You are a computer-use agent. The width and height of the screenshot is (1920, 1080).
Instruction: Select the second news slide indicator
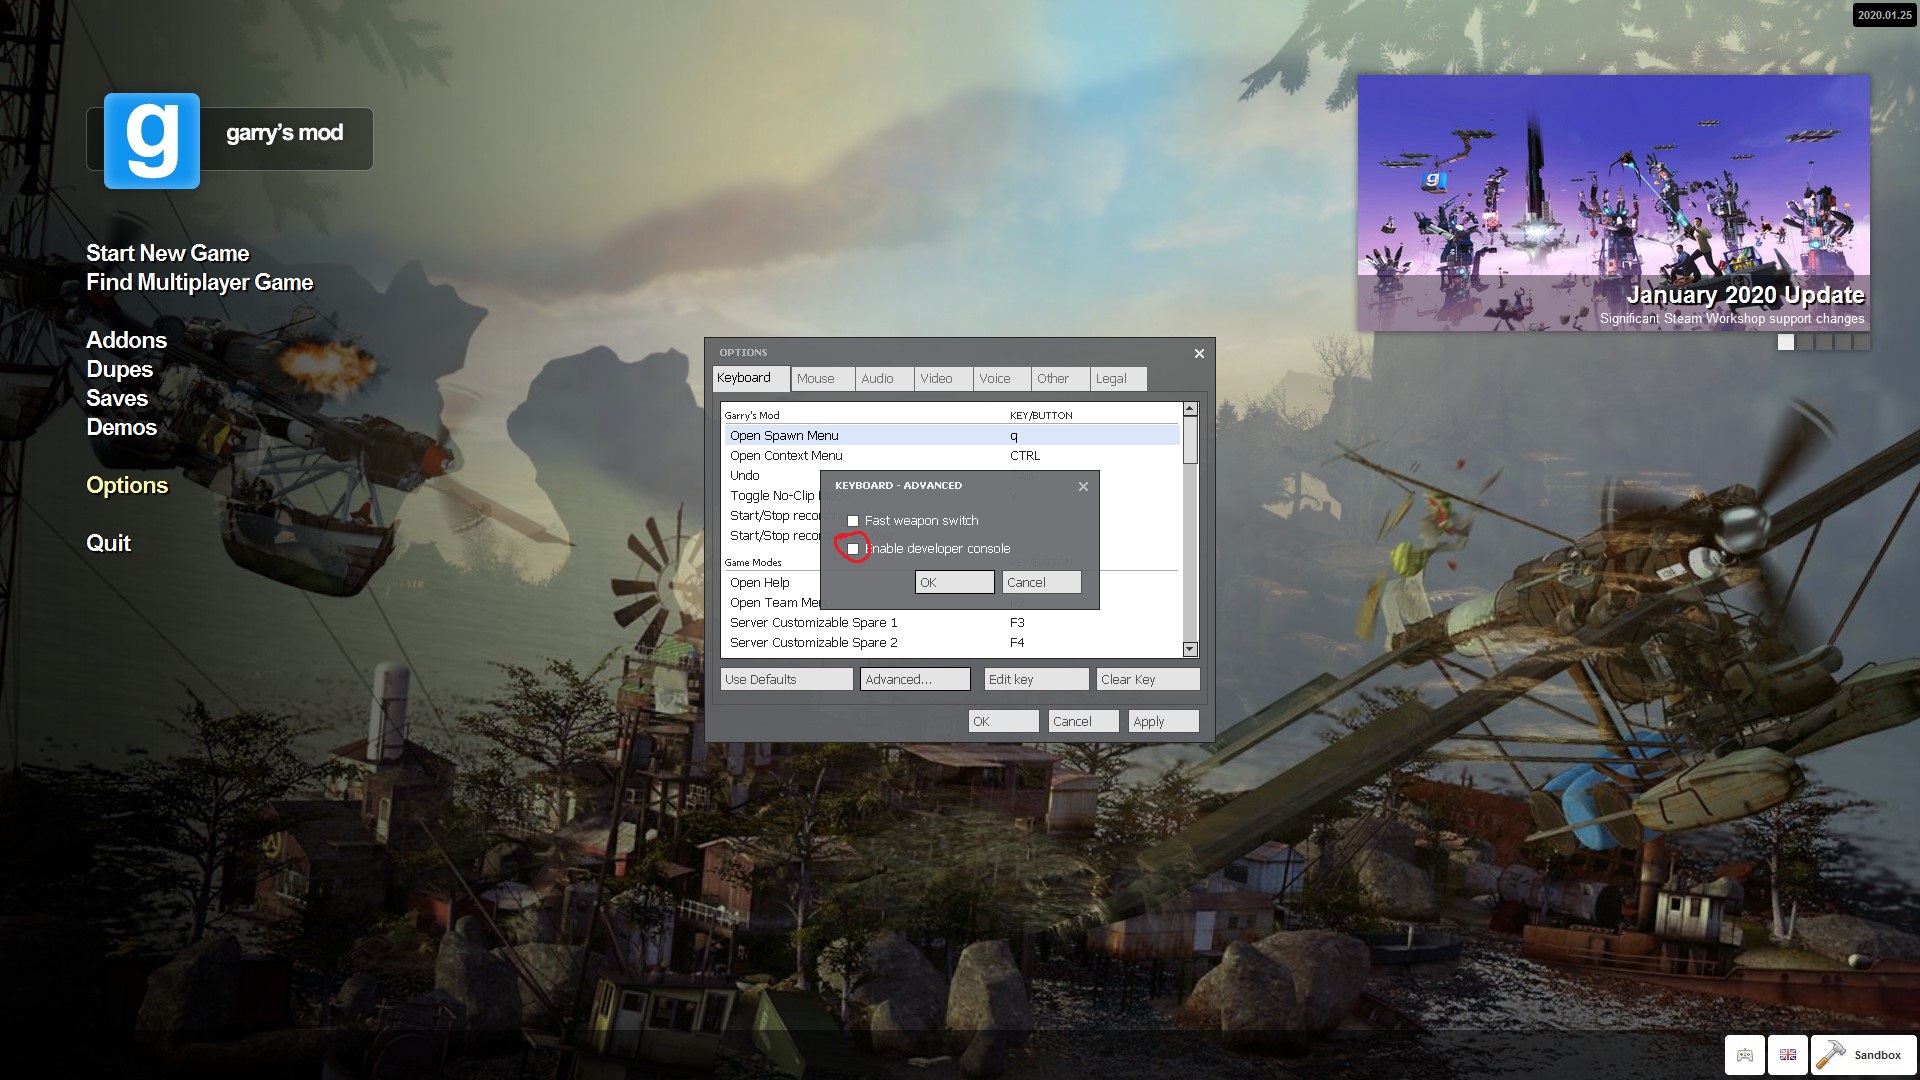click(1805, 343)
